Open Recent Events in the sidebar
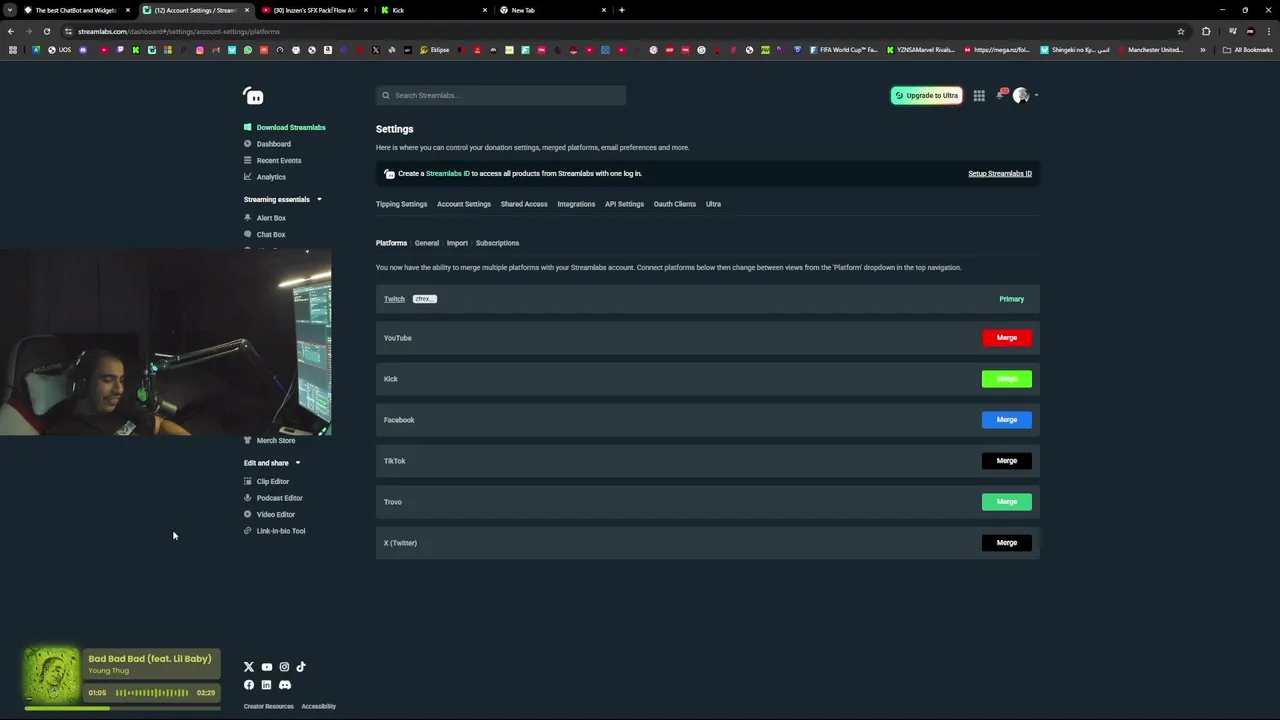Viewport: 1280px width, 720px height. (278, 160)
